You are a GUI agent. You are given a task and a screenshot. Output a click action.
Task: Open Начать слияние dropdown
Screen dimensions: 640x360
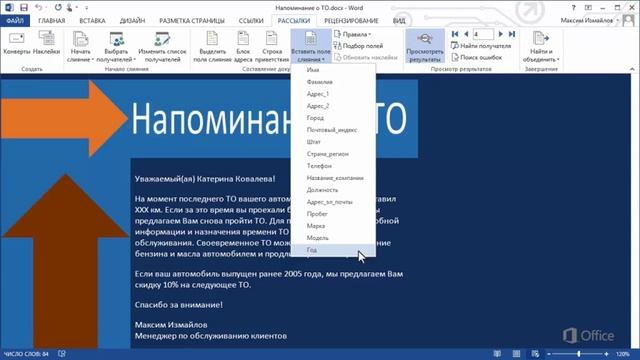[x=80, y=47]
